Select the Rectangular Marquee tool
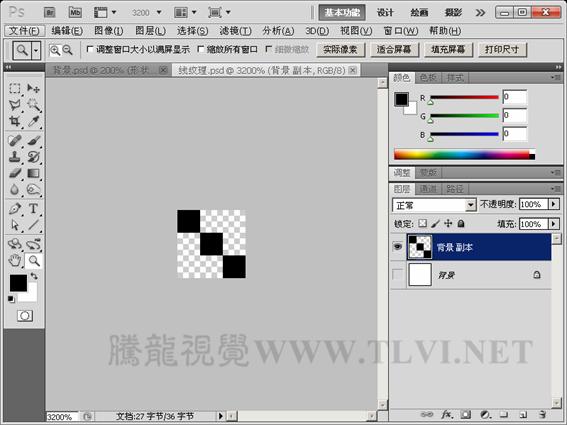Viewport: 567px width, 425px height. pyautogui.click(x=14, y=88)
